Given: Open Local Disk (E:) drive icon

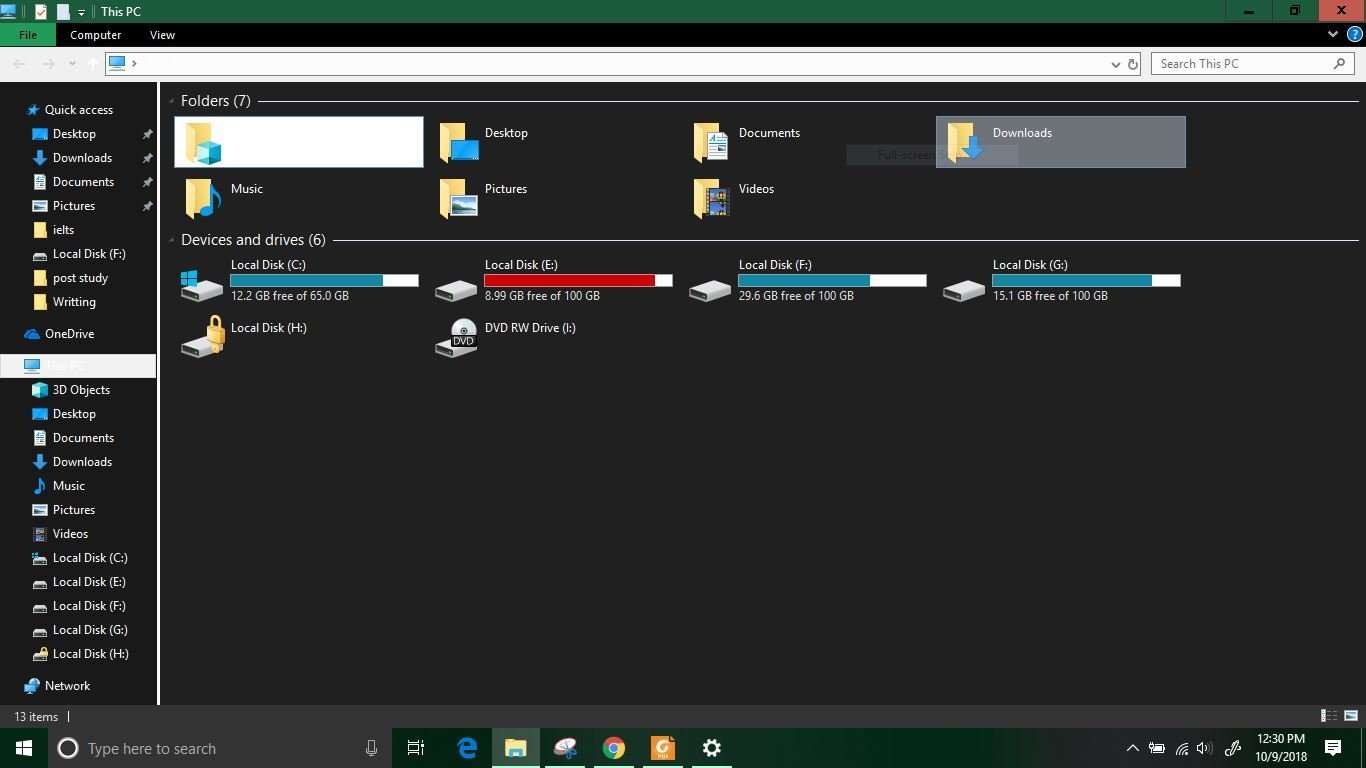Looking at the screenshot, I should click(456, 289).
